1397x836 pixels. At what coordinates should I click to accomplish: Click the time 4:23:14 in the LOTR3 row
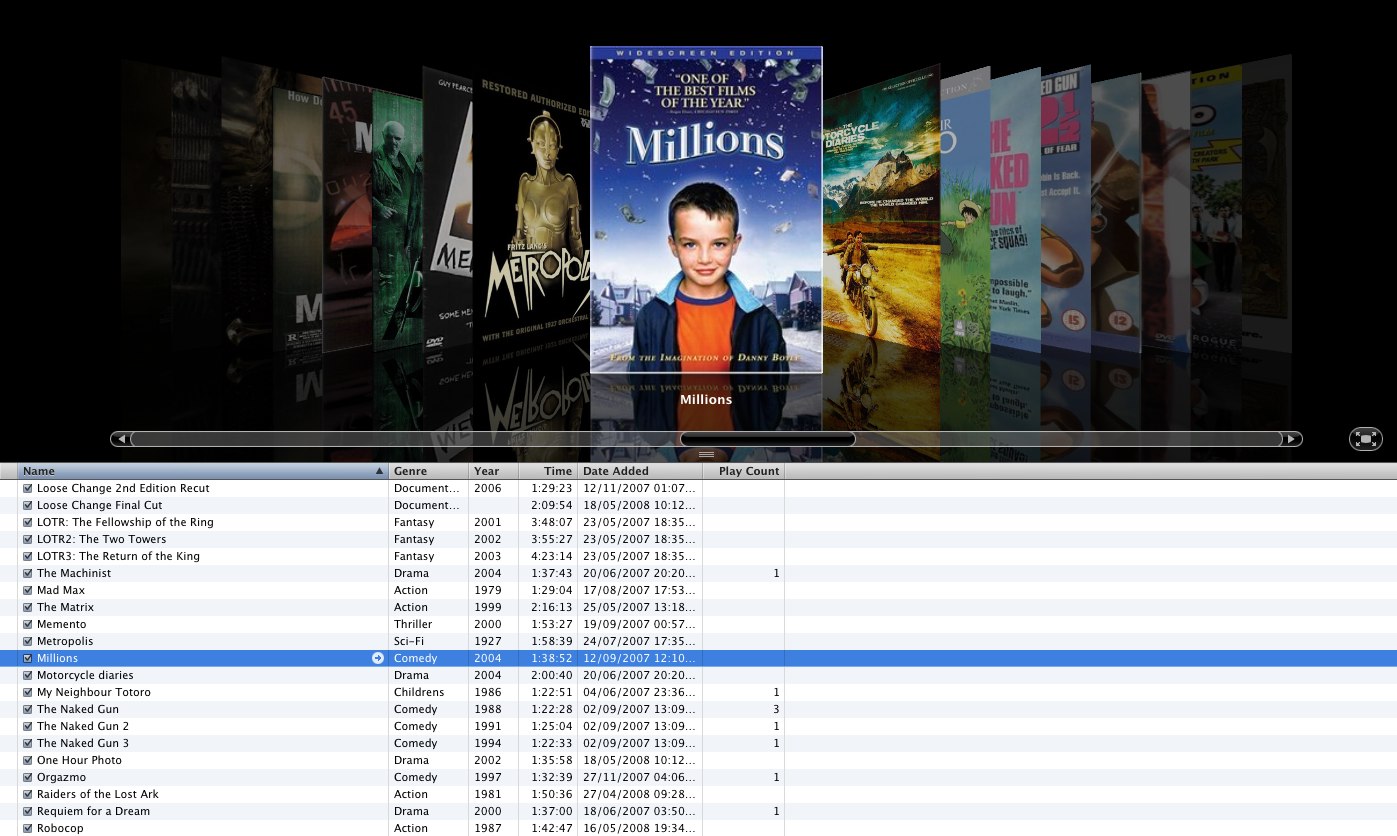tap(552, 556)
